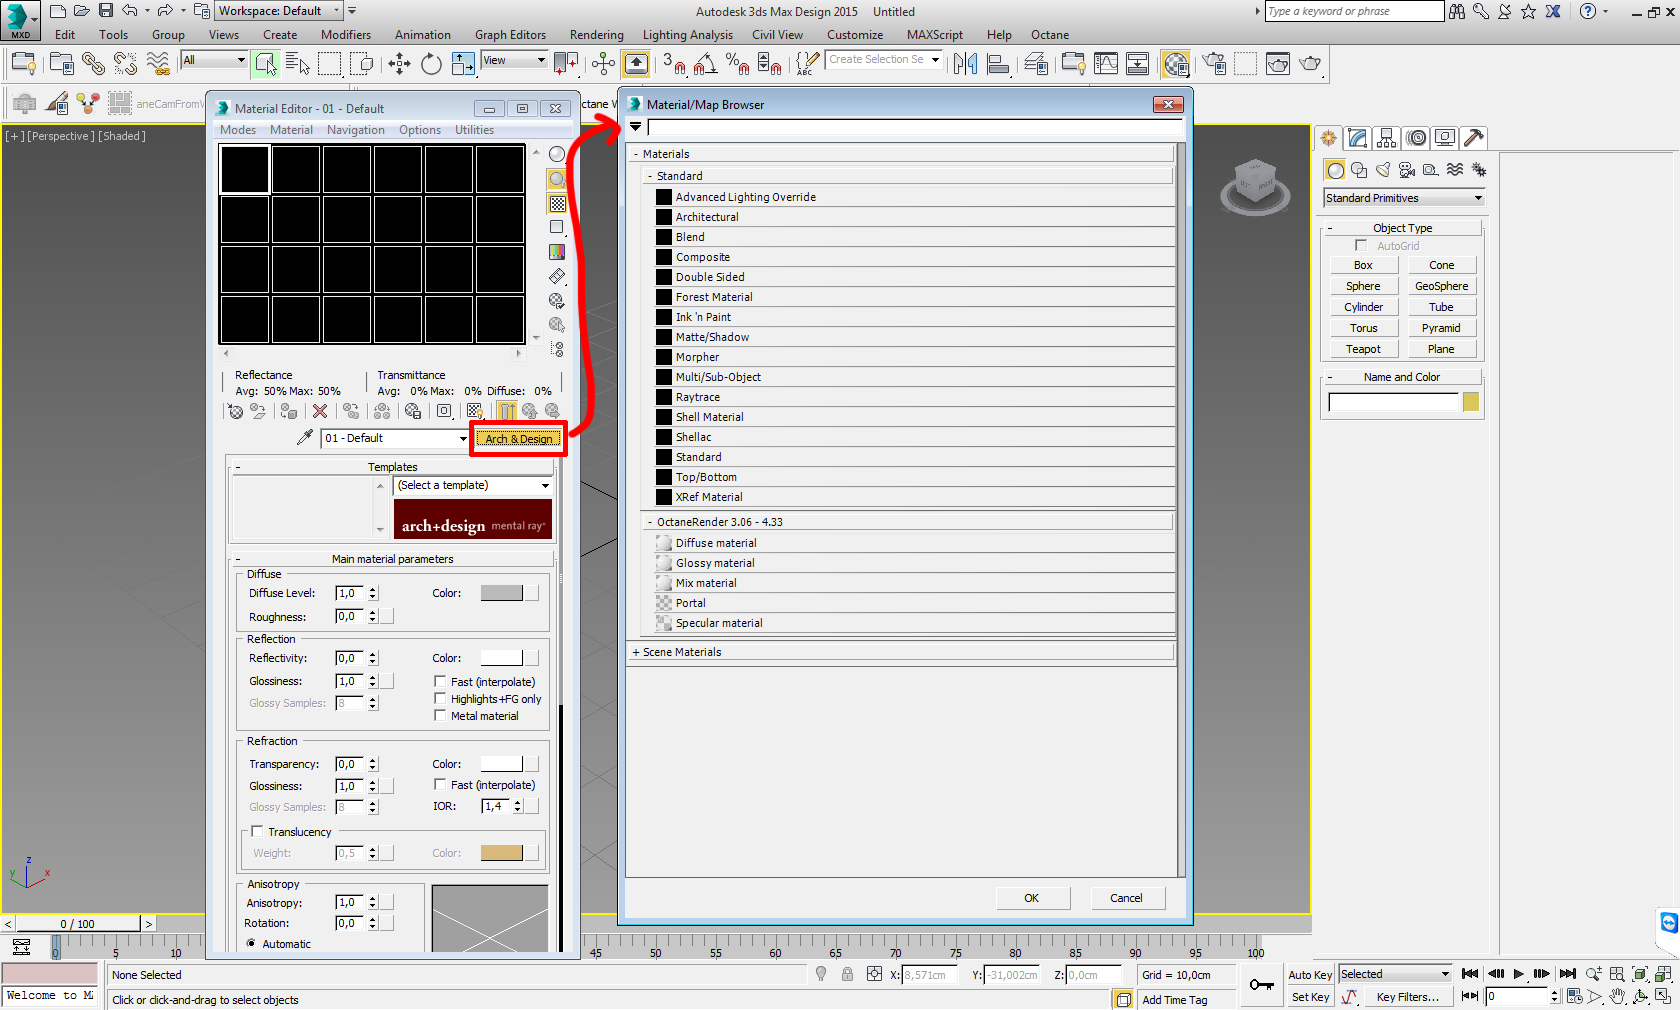Image resolution: width=1680 pixels, height=1010 pixels.
Task: Click Play Animation button
Action: 1518,974
